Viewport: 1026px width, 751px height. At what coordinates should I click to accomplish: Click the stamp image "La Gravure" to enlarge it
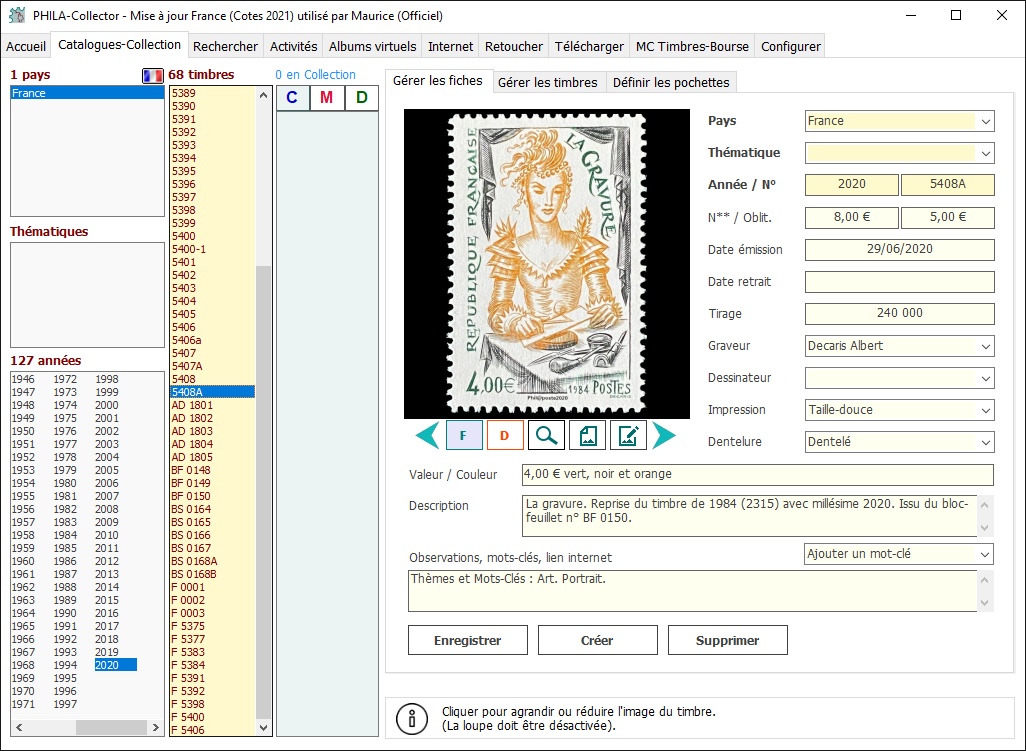pos(547,264)
